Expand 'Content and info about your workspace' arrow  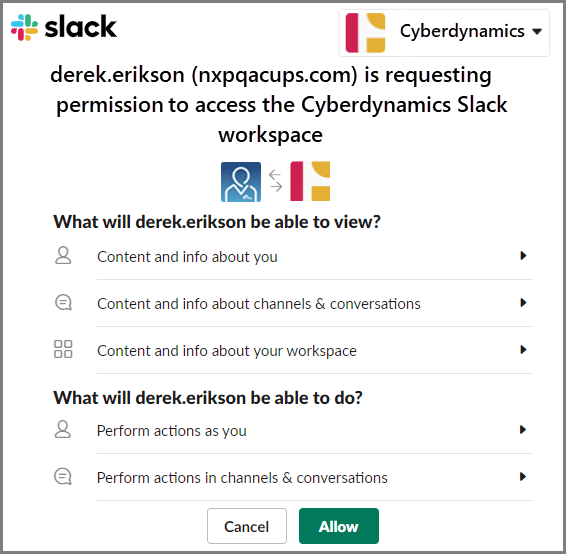pyautogui.click(x=523, y=350)
